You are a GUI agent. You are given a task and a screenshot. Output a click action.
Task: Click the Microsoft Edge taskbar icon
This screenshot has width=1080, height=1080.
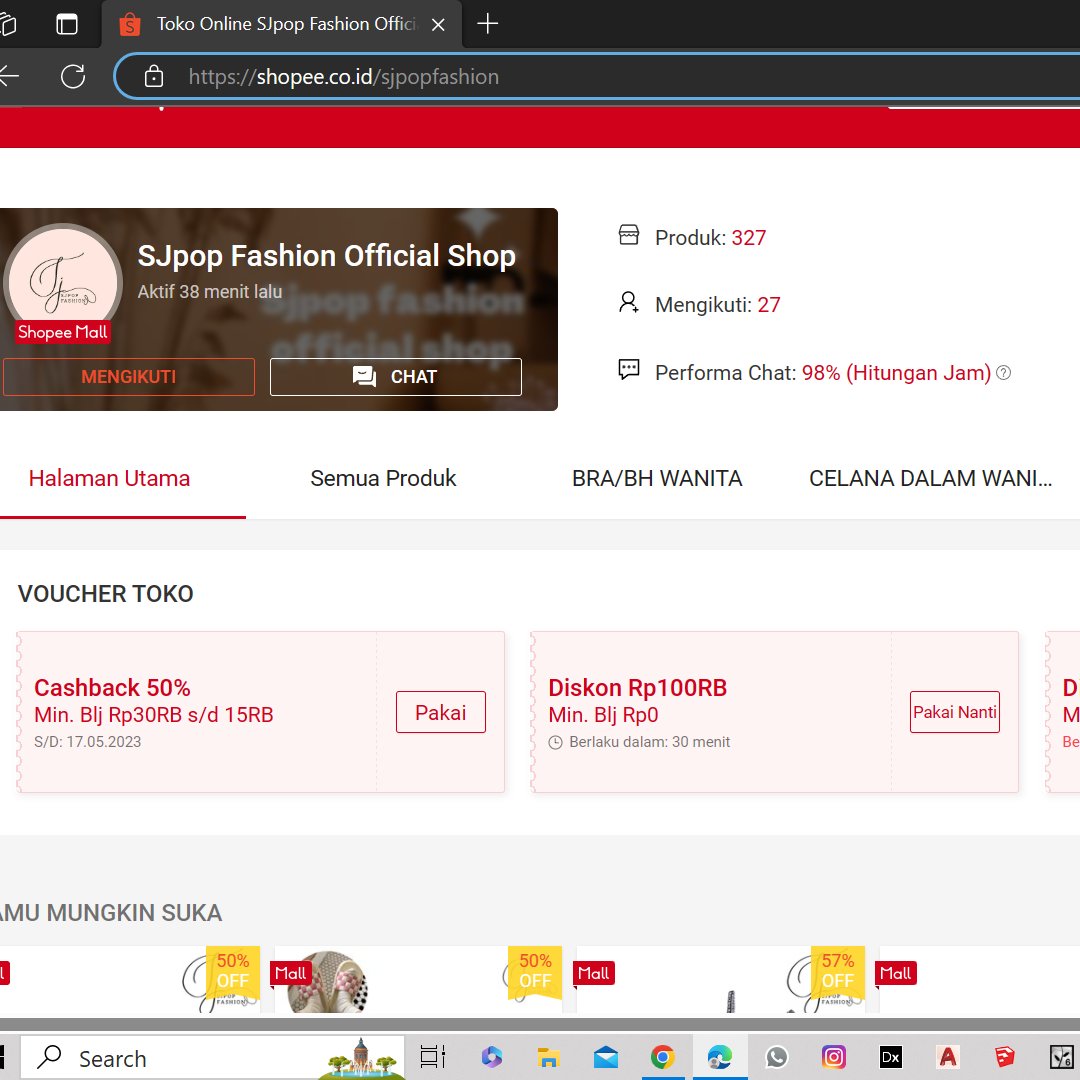point(720,1057)
